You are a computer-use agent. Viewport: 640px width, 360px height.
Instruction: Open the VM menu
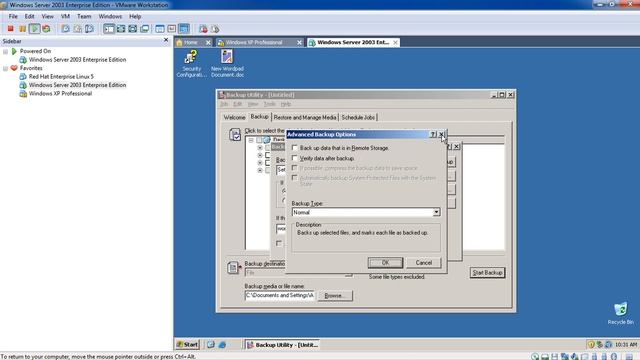coord(65,16)
